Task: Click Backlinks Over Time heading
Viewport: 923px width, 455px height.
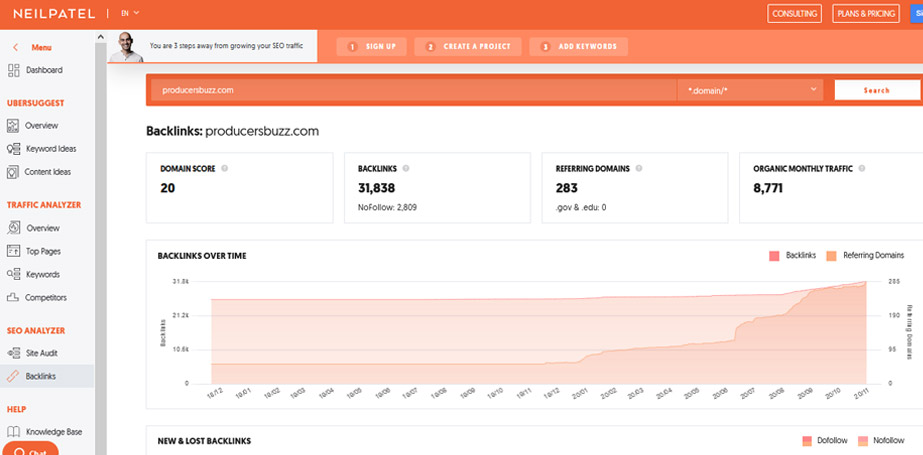Action: (x=202, y=256)
